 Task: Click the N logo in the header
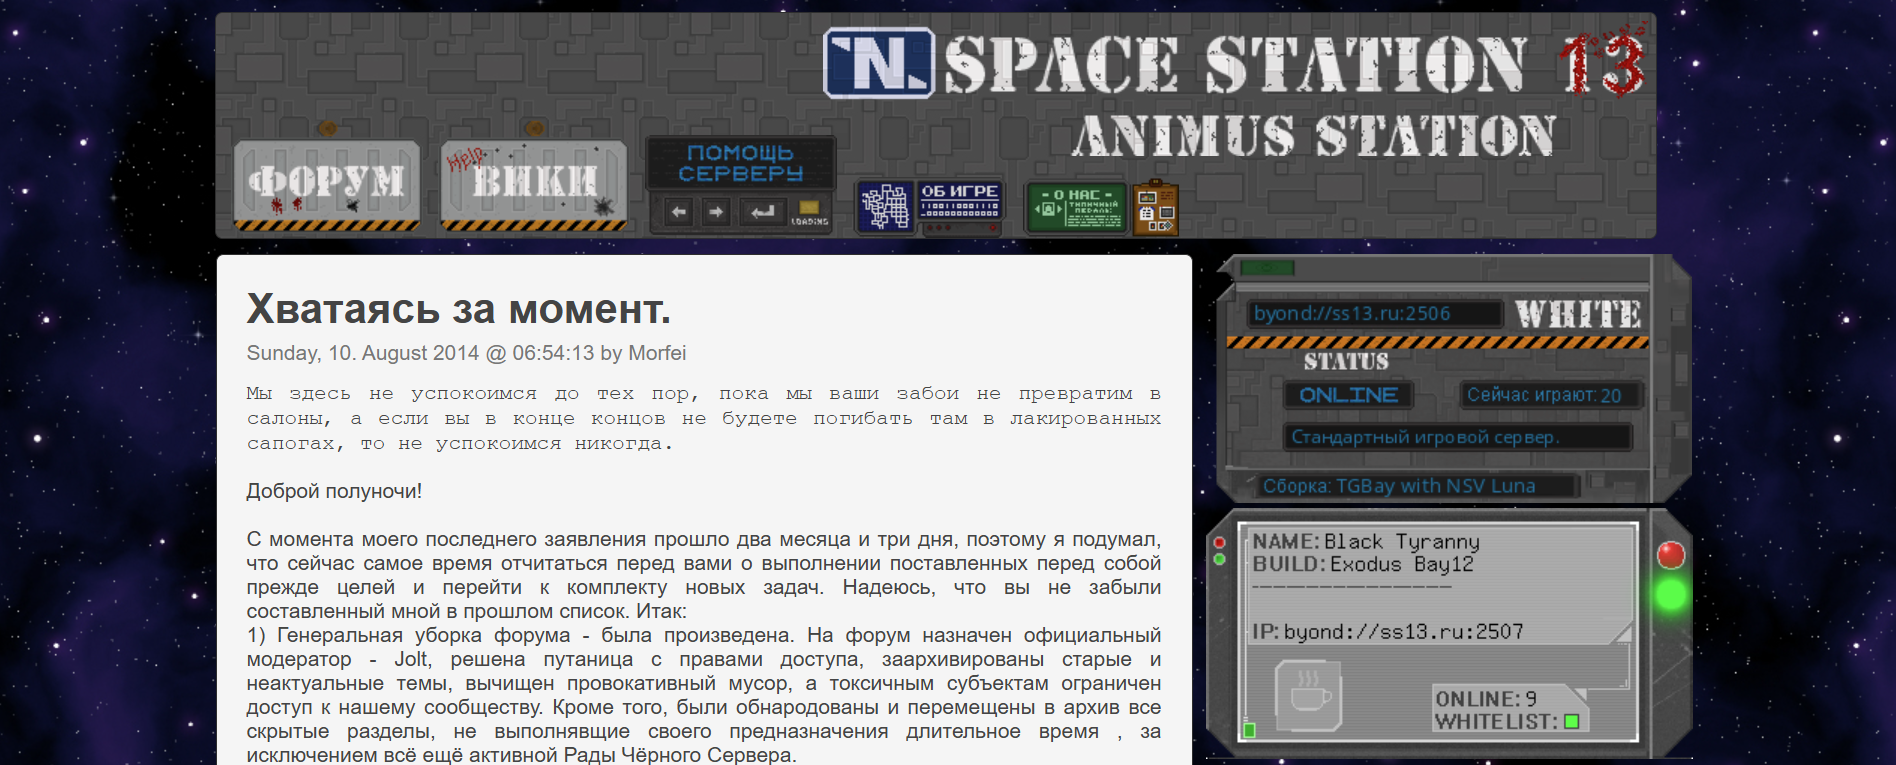coord(879,63)
